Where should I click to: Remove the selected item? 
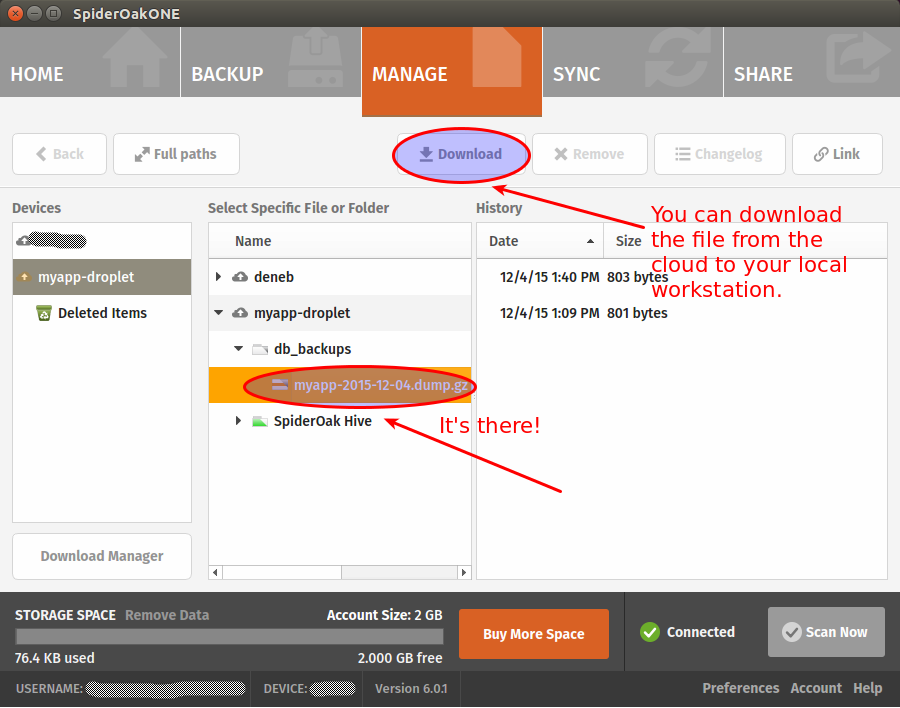click(x=589, y=154)
